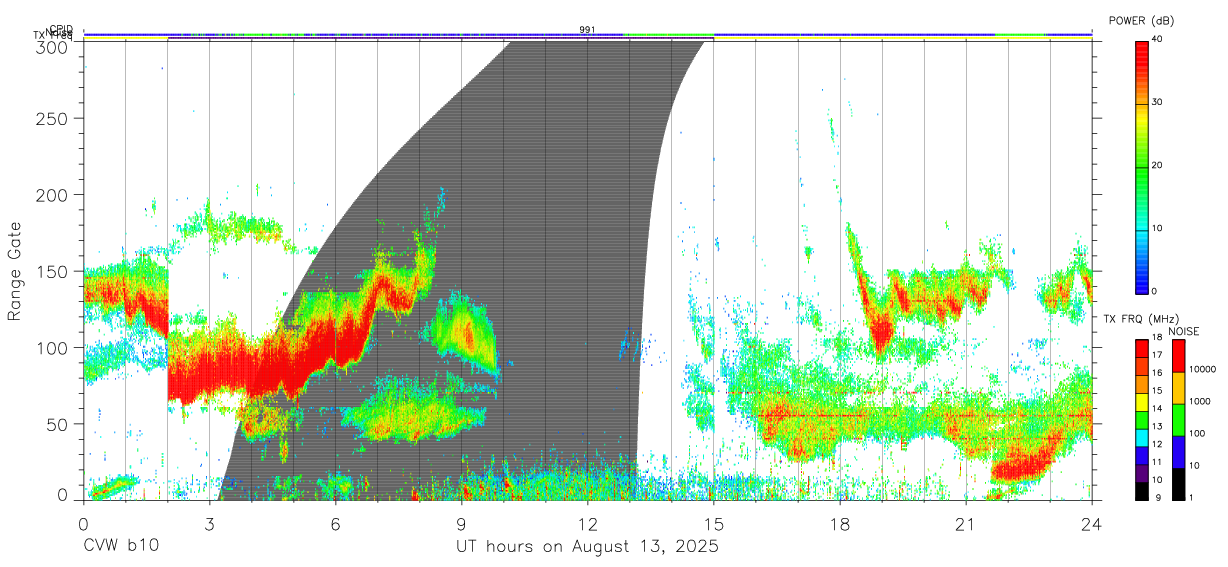Click the '1' label on NOISE scale

tap(1190, 497)
